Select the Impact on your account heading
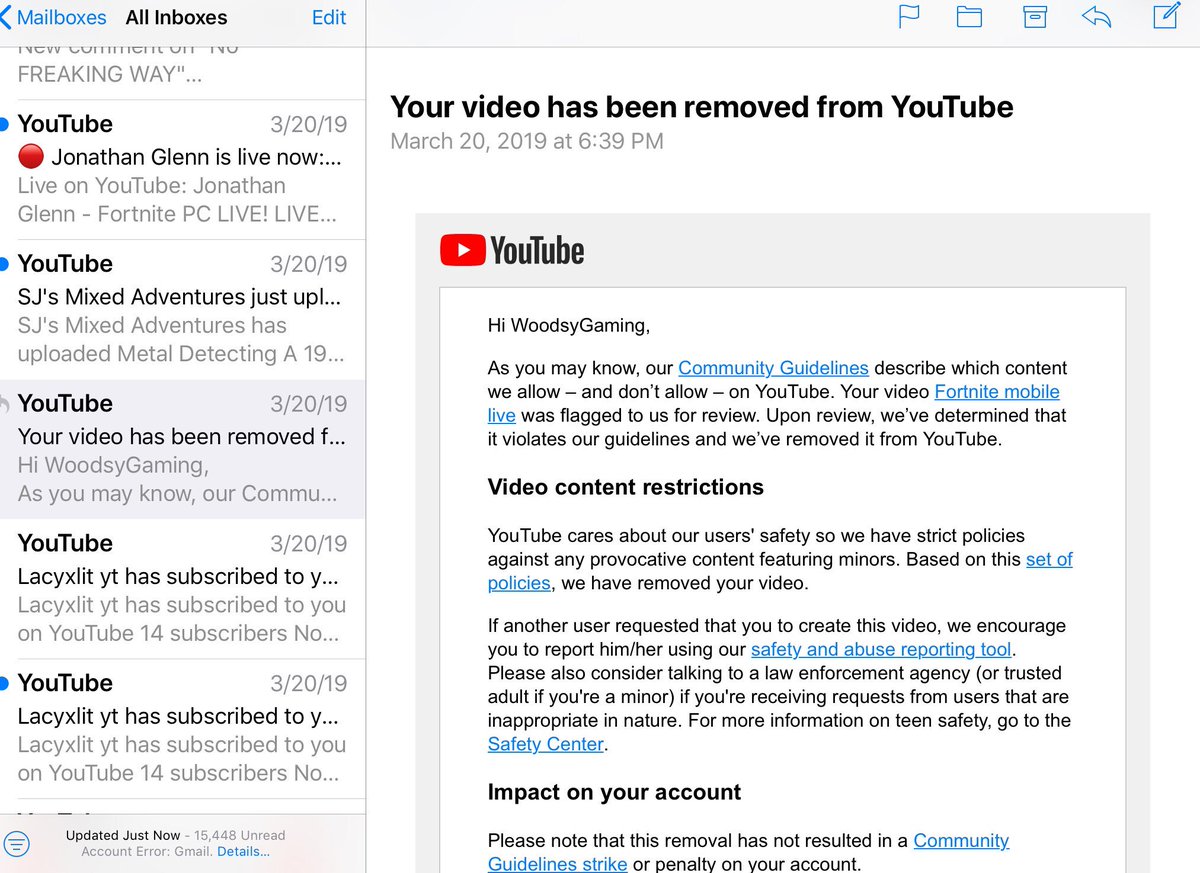Viewport: 1200px width, 873px height. (614, 793)
